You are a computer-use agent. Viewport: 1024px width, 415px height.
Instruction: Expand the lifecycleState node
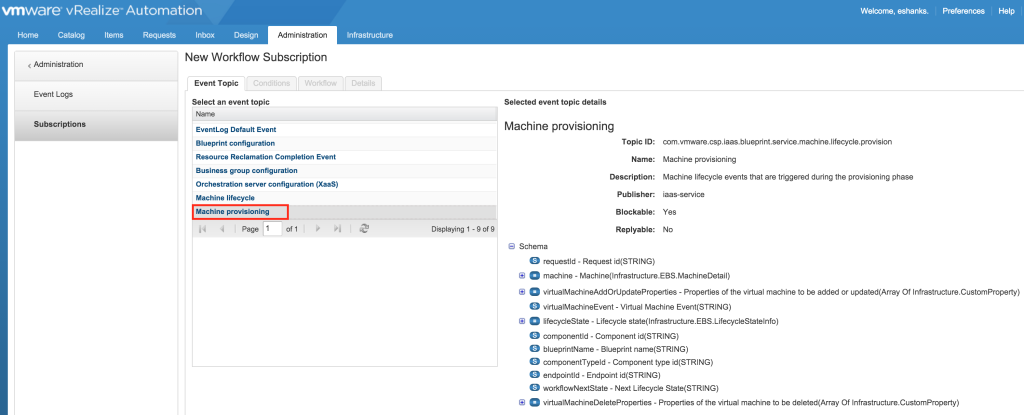point(522,321)
